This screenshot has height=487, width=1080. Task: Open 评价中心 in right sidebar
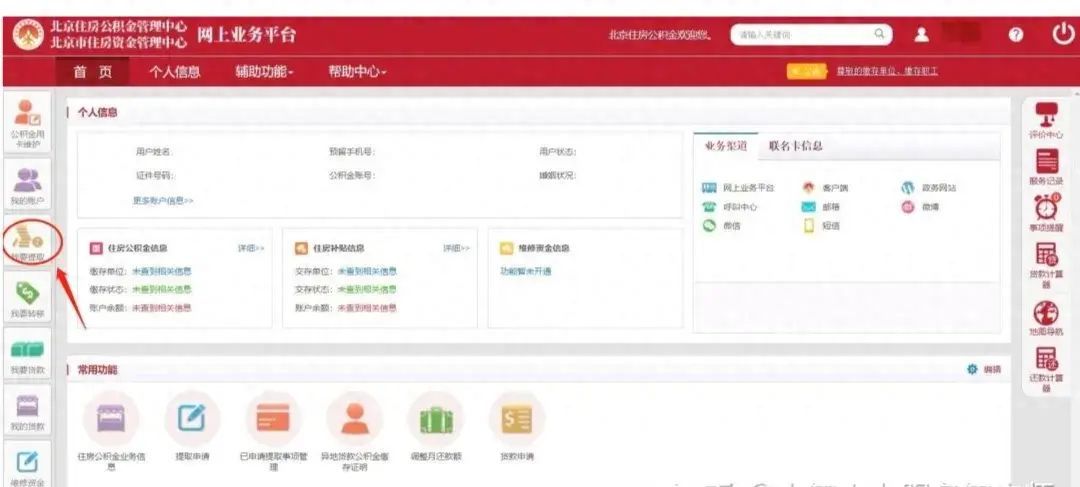pyautogui.click(x=1046, y=119)
